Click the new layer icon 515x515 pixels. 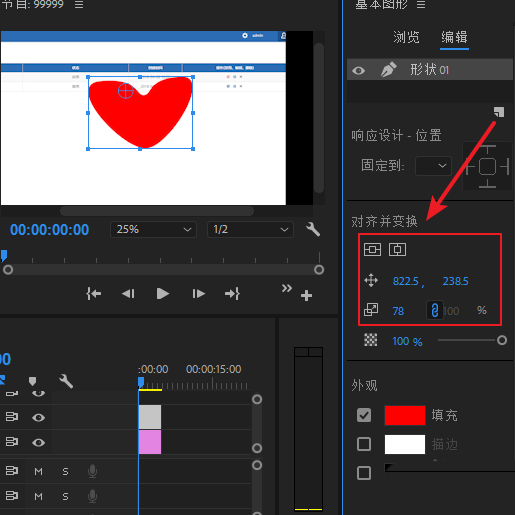pos(499,112)
